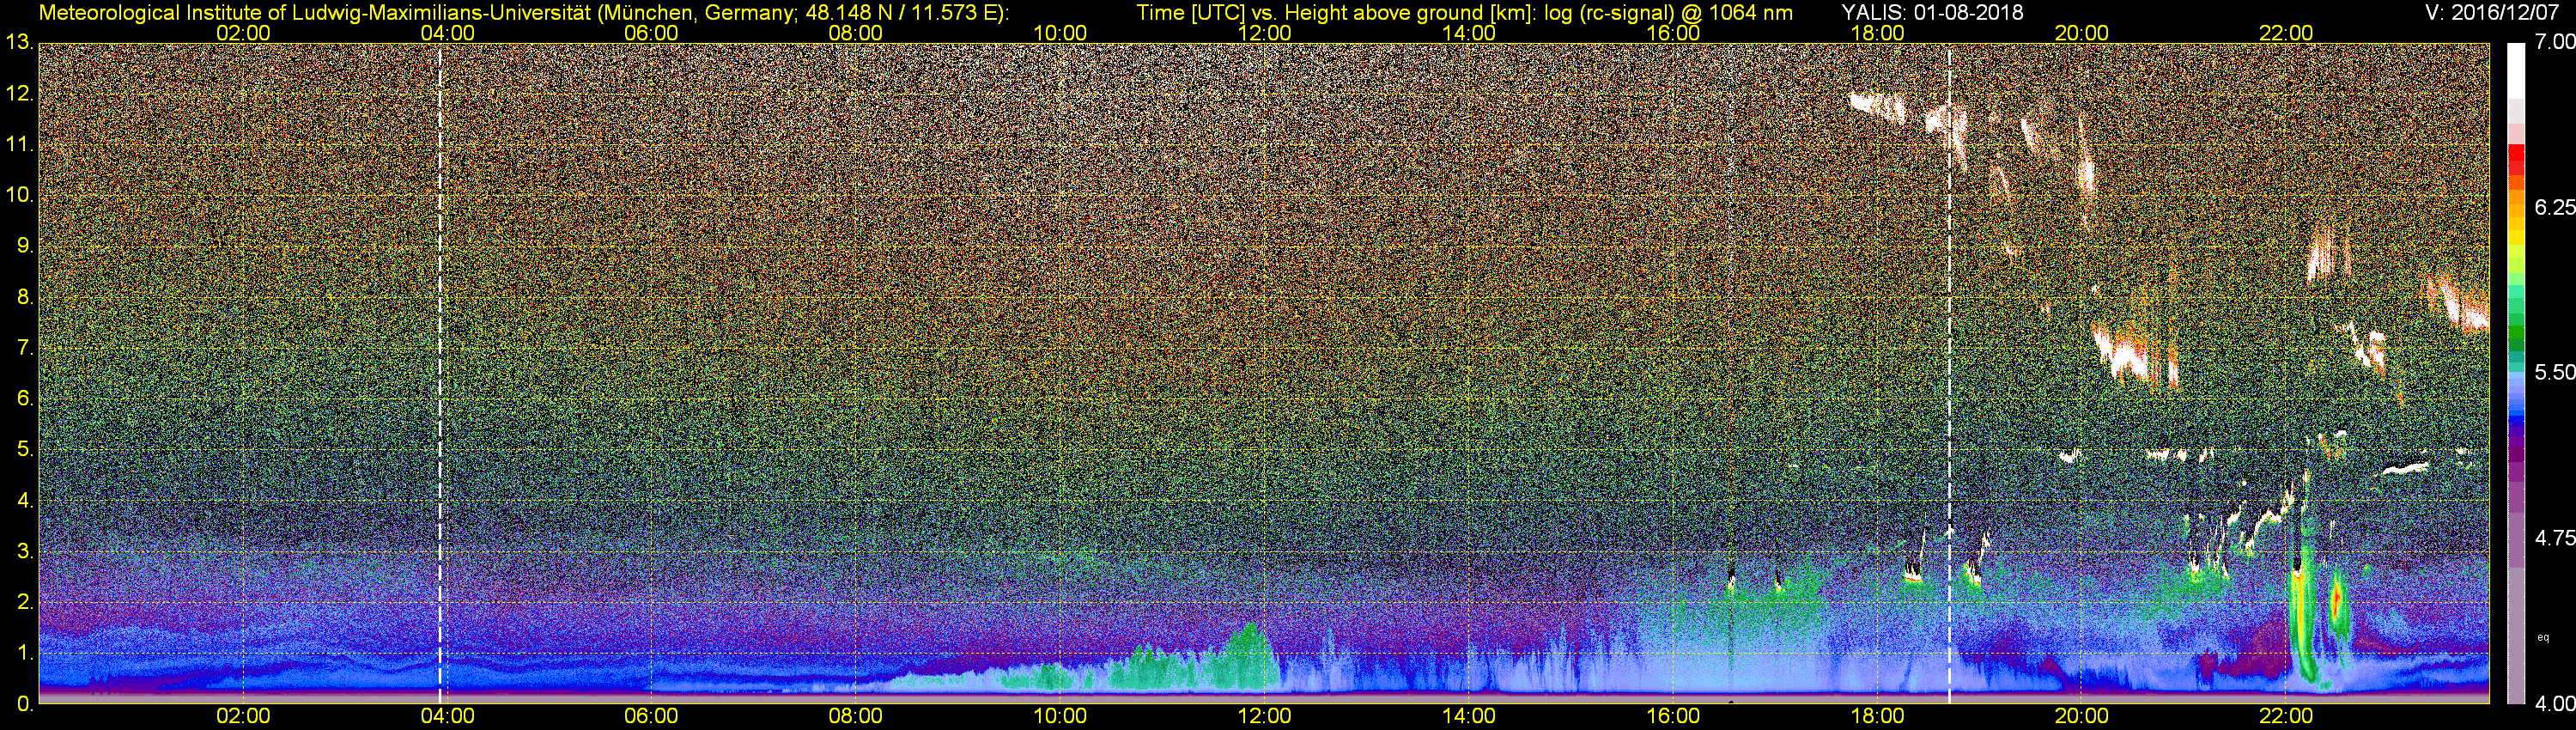Click the white dashed vertical line at 04:00

[440, 373]
